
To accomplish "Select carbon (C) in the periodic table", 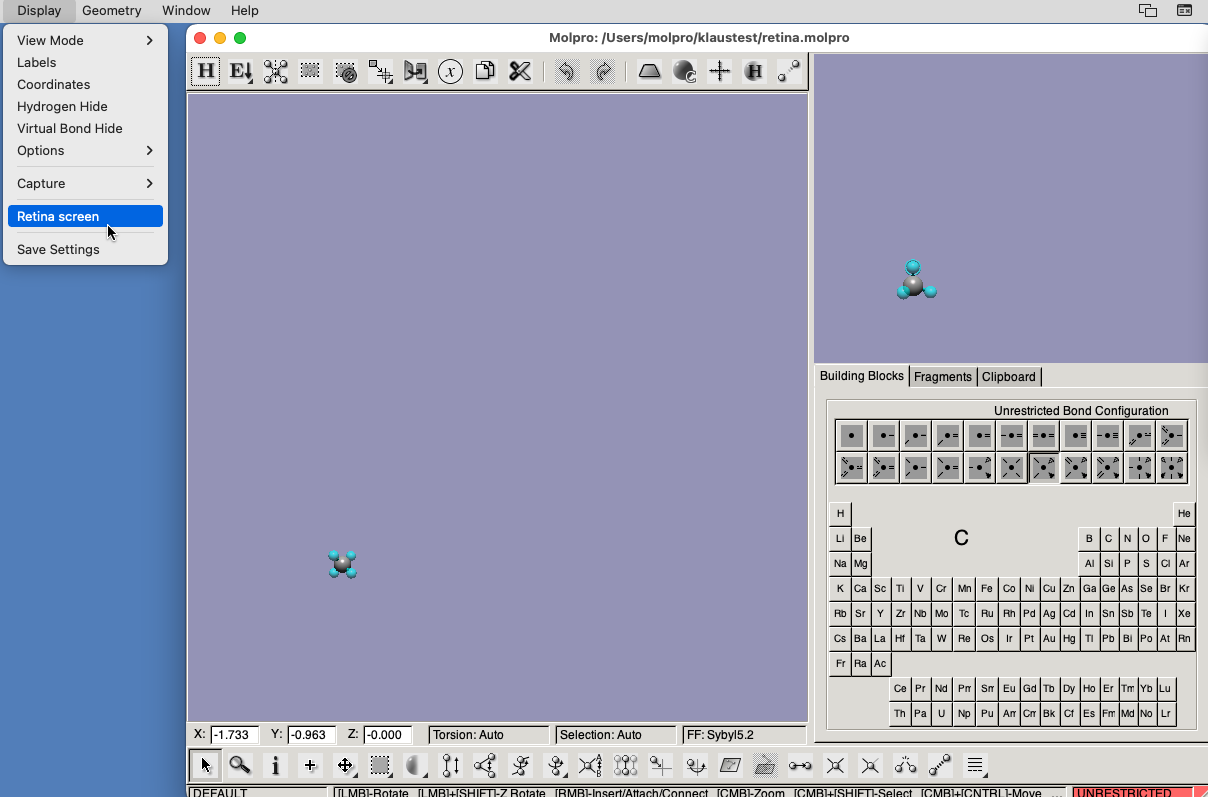I will [x=1108, y=538].
